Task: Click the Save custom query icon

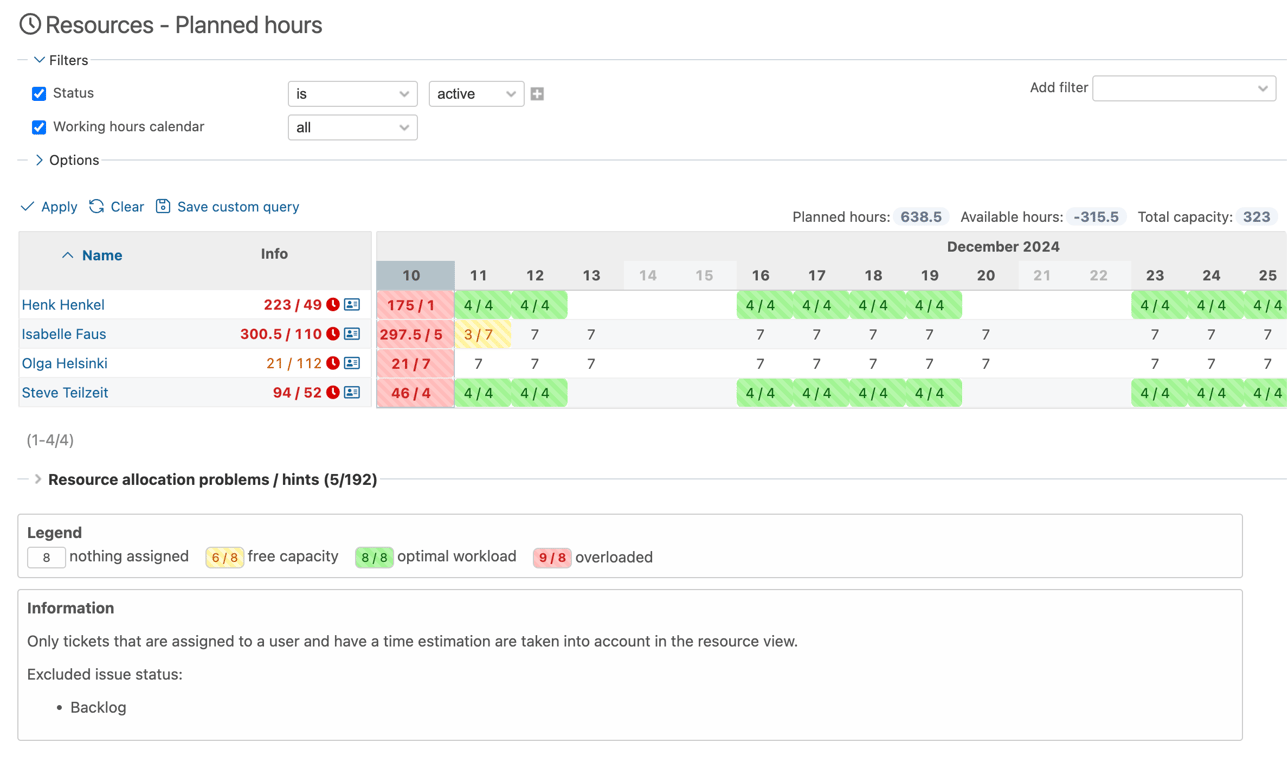Action: click(162, 206)
